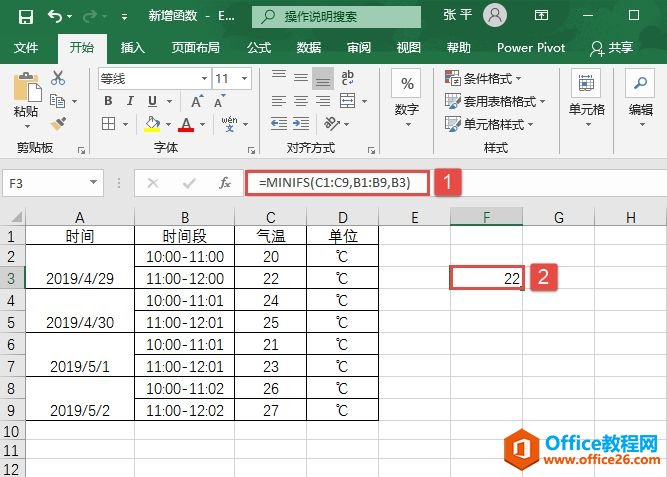Click the Wrap Text icon
The width and height of the screenshot is (667, 477).
click(x=348, y=78)
